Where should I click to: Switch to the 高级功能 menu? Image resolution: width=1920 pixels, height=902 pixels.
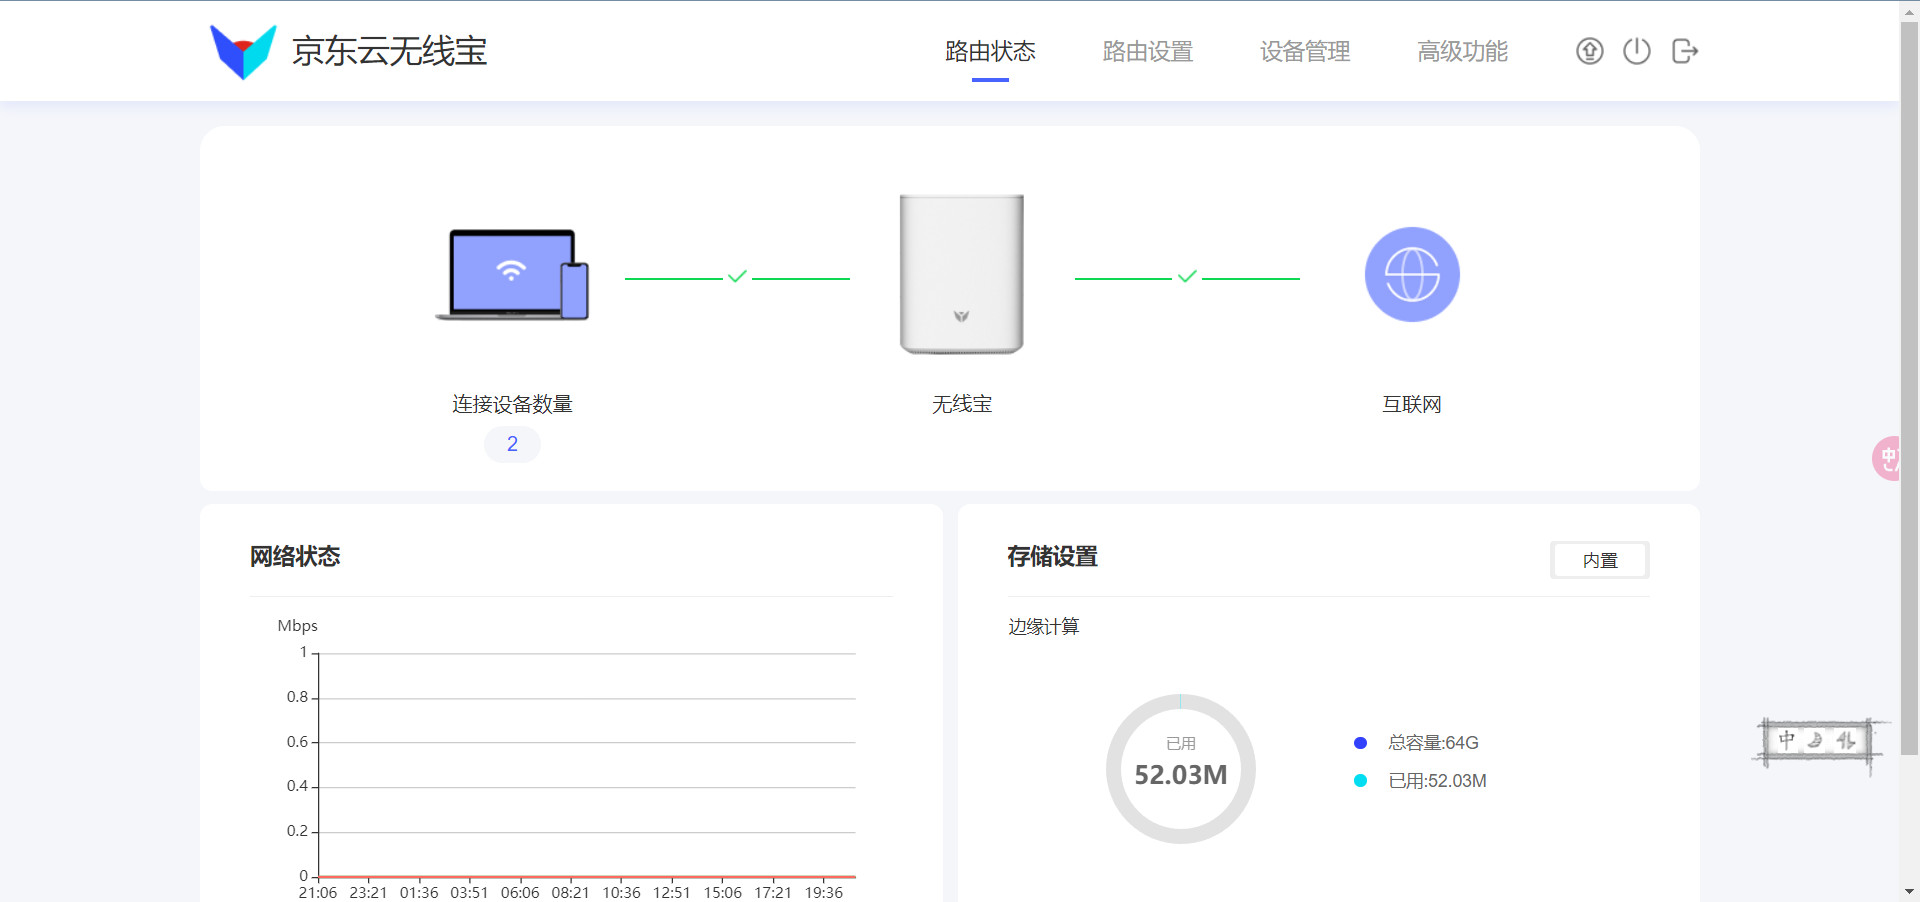click(x=1462, y=51)
